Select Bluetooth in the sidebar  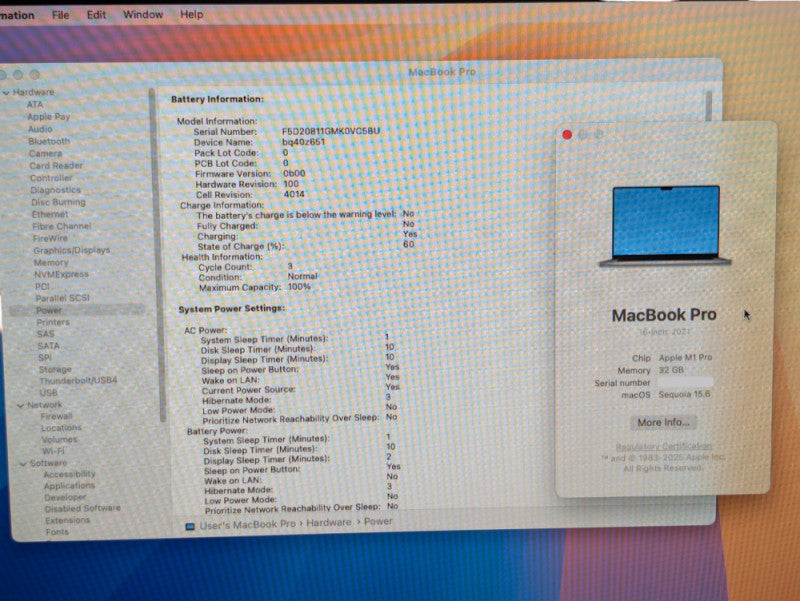tap(49, 141)
